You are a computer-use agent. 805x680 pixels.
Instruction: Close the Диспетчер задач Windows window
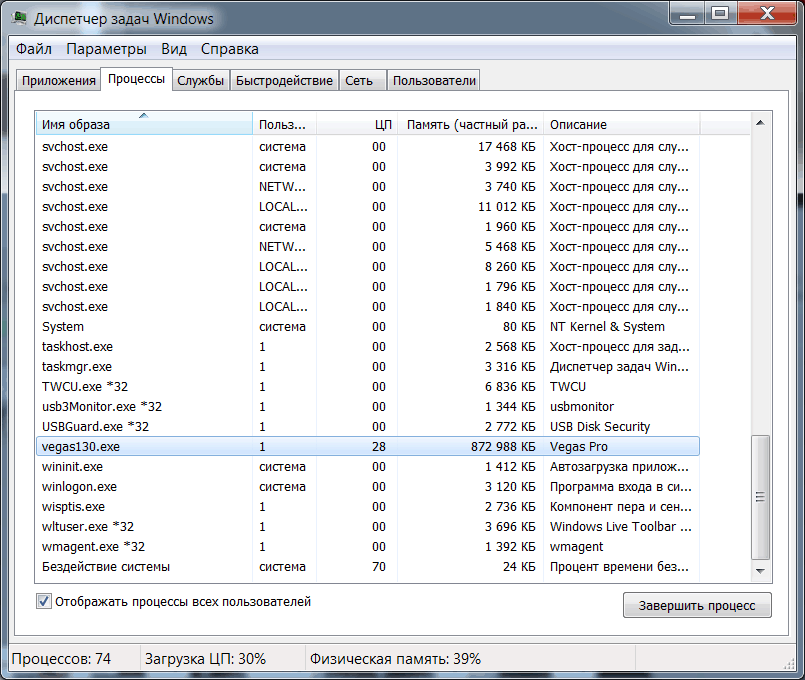[767, 14]
